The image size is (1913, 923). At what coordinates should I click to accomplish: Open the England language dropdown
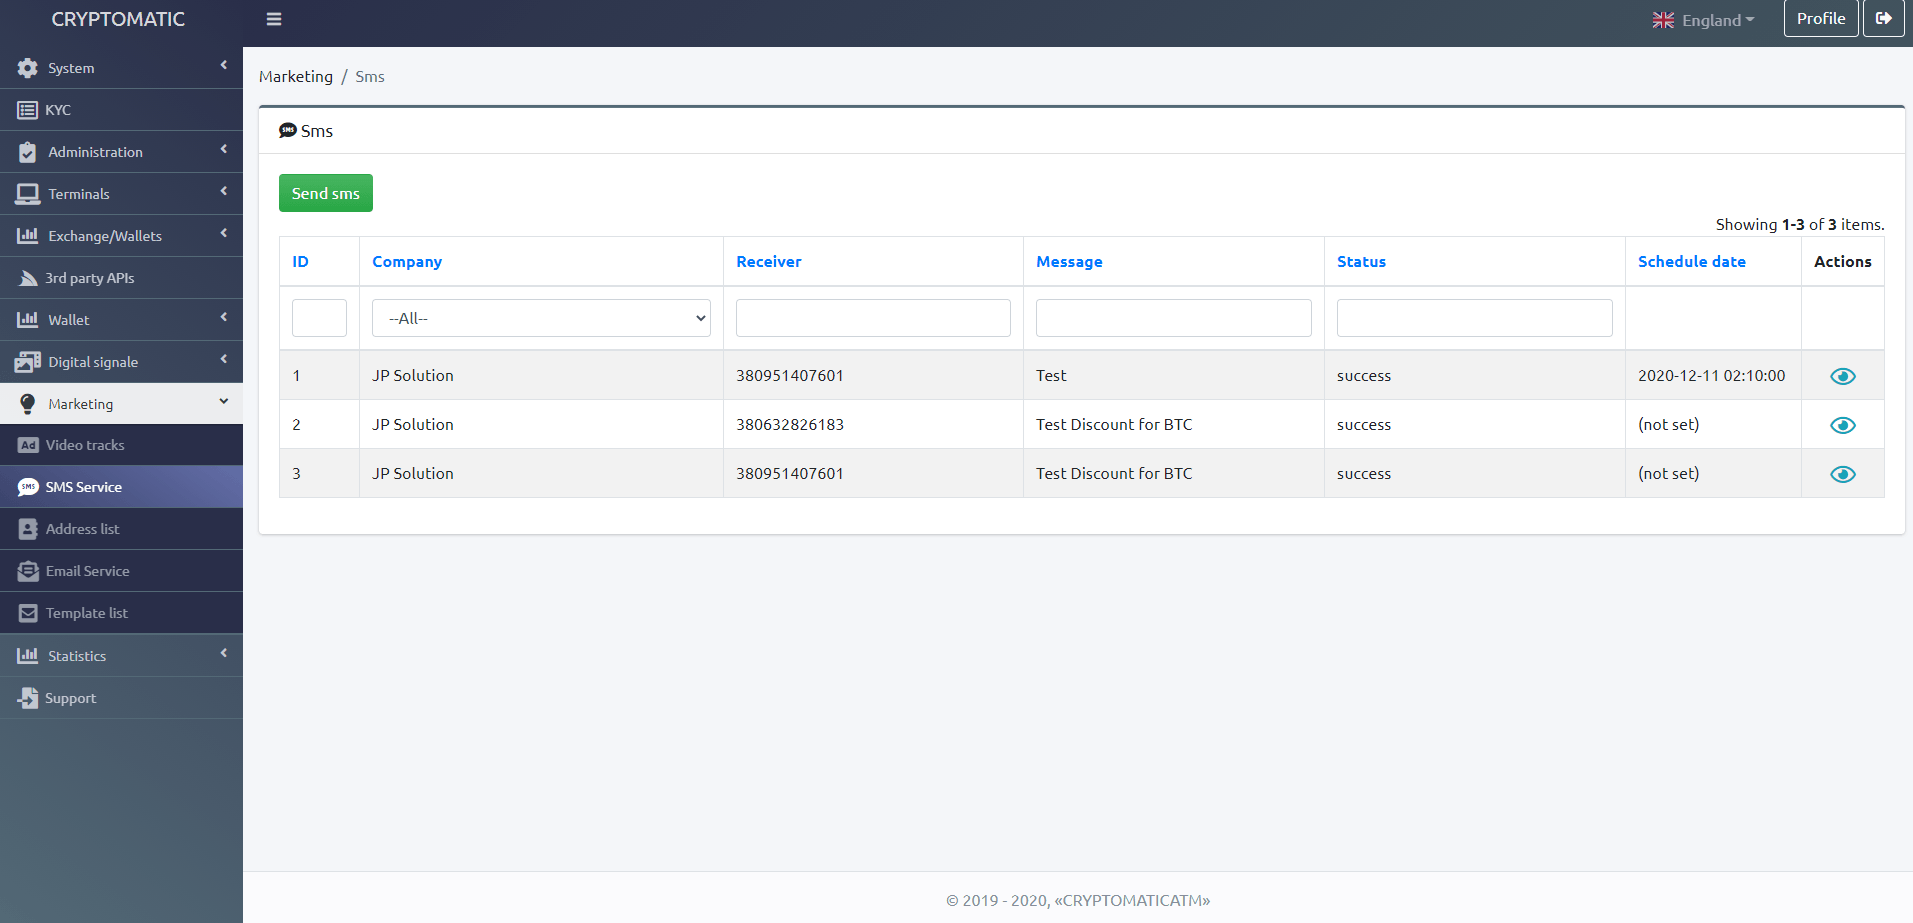tap(1704, 20)
